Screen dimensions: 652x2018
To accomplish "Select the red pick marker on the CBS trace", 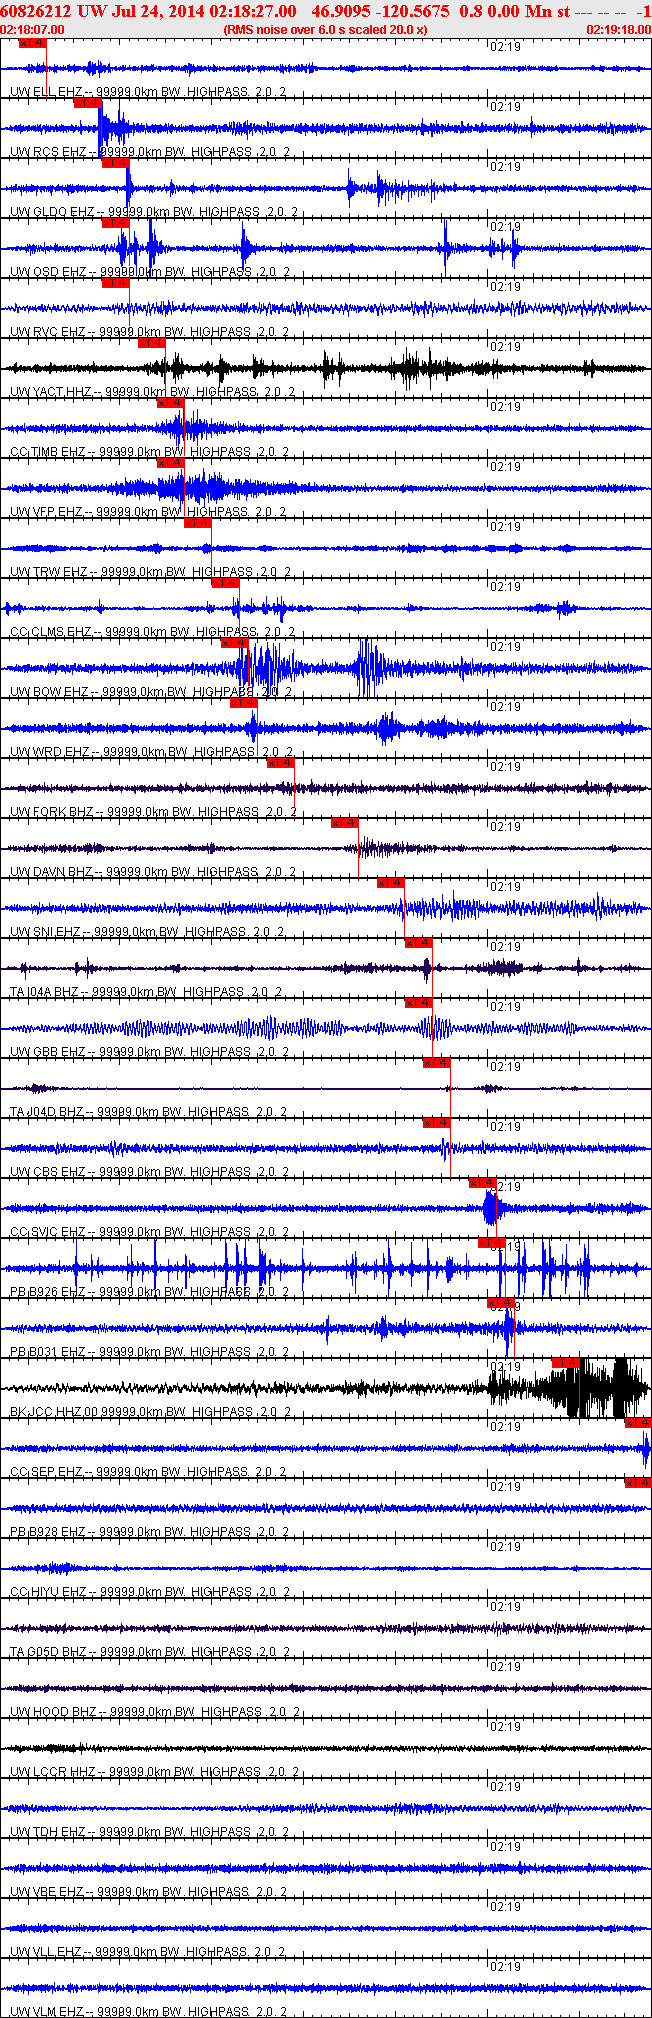I will tap(436, 1123).
